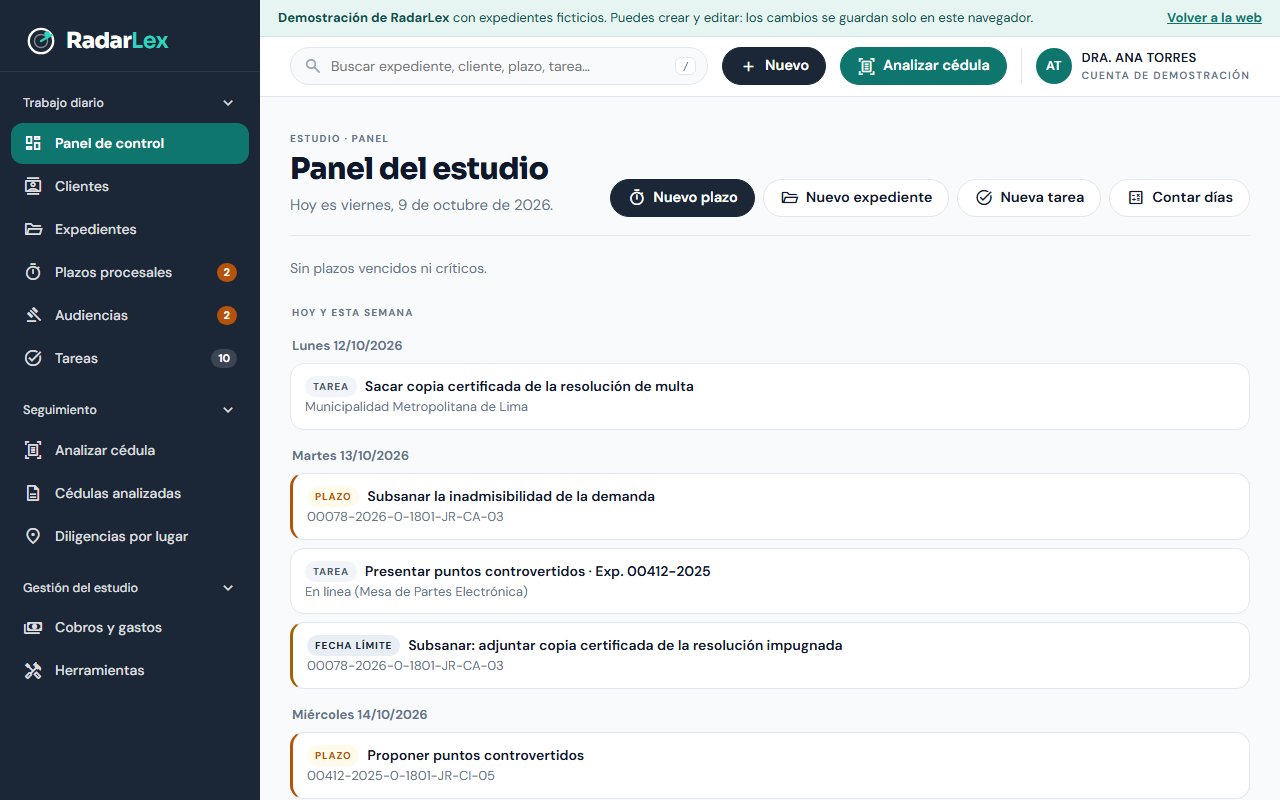Click the Cobros y gastos money icon
The image size is (1280, 800).
(x=33, y=627)
